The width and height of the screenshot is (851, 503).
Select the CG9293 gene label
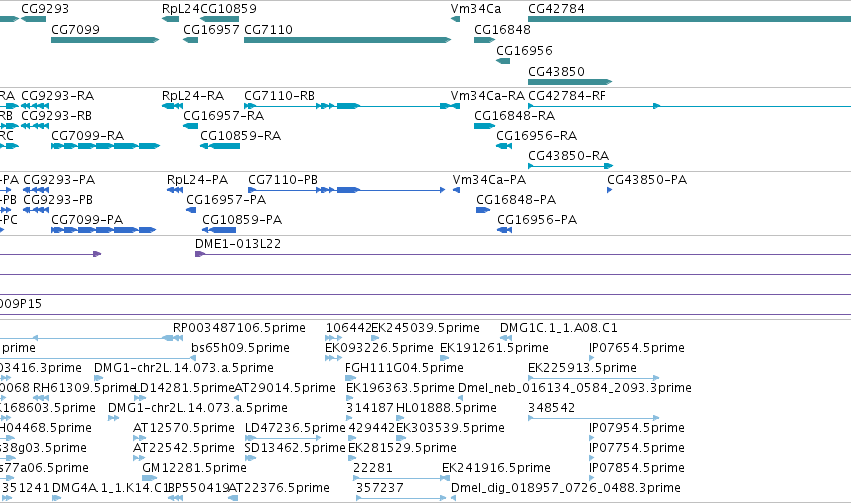pyautogui.click(x=45, y=9)
